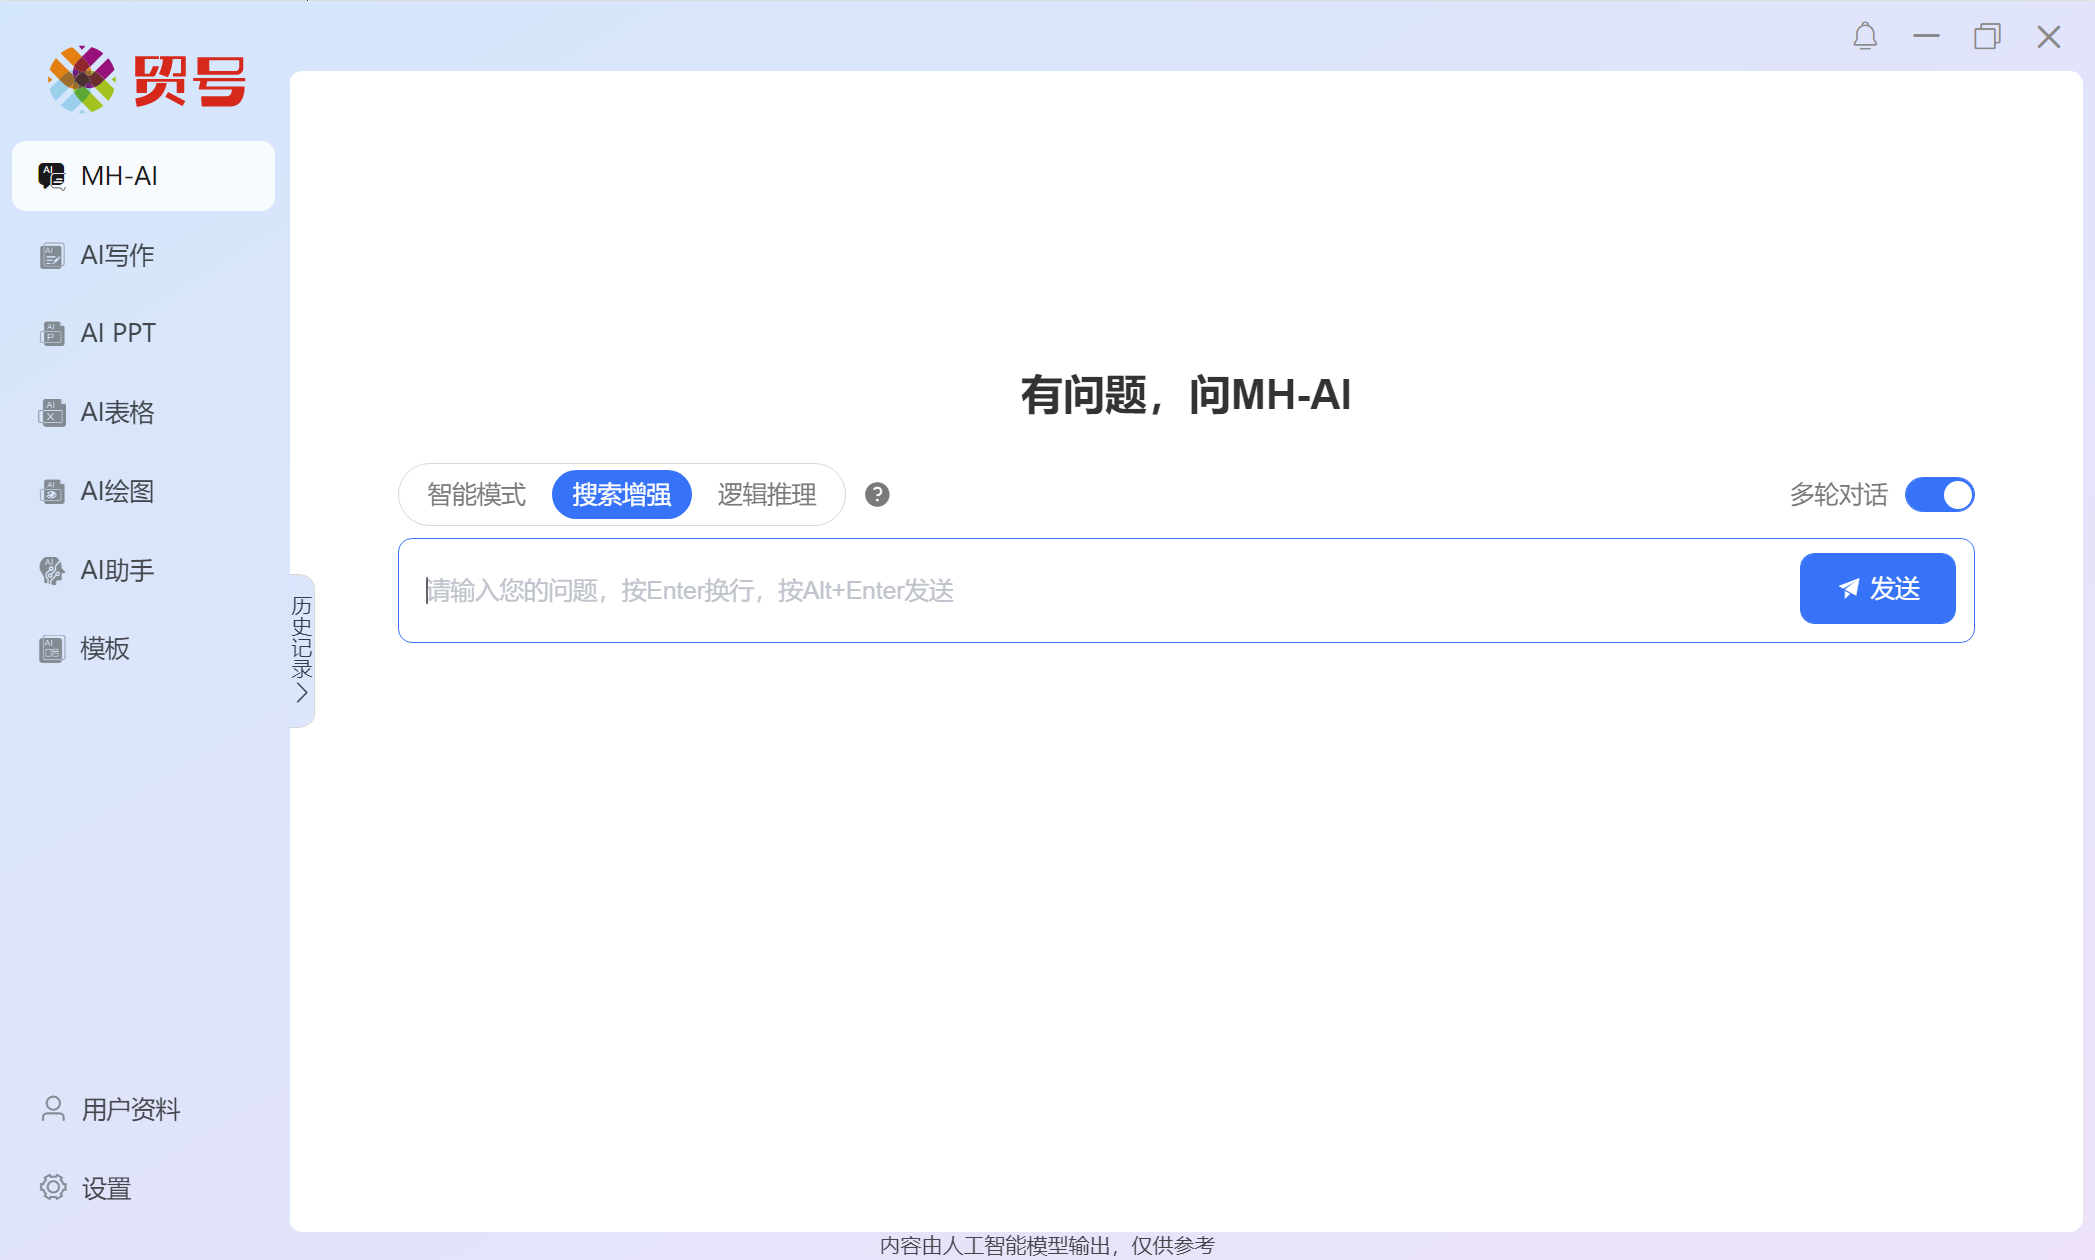
Task: Toggle the 多轮对话 switch
Action: (x=1939, y=494)
